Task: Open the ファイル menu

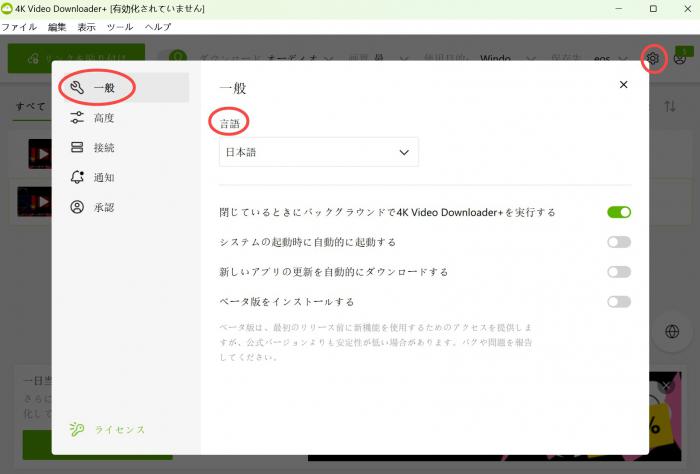Action: coord(19,27)
